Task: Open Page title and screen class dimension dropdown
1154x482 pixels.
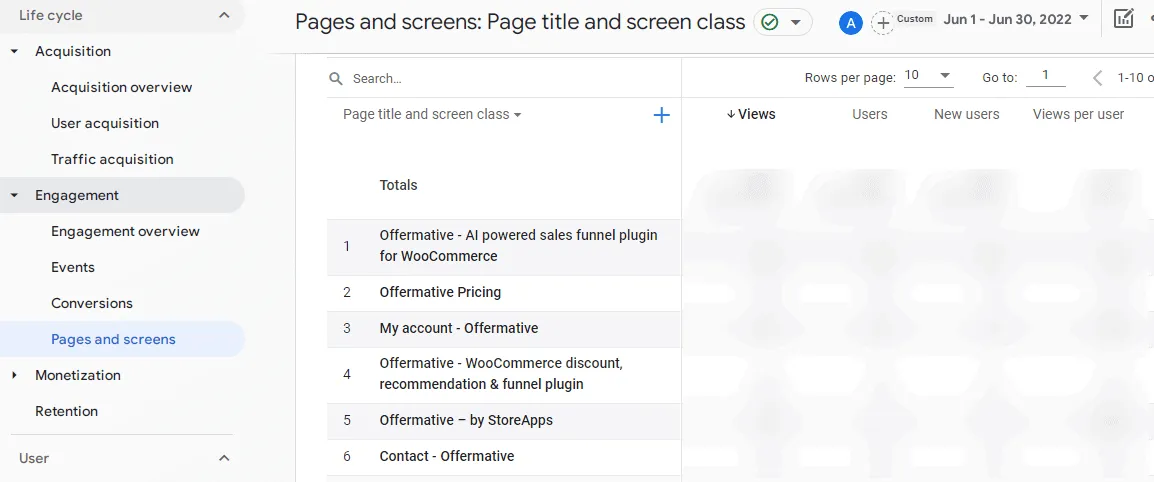Action: click(432, 114)
